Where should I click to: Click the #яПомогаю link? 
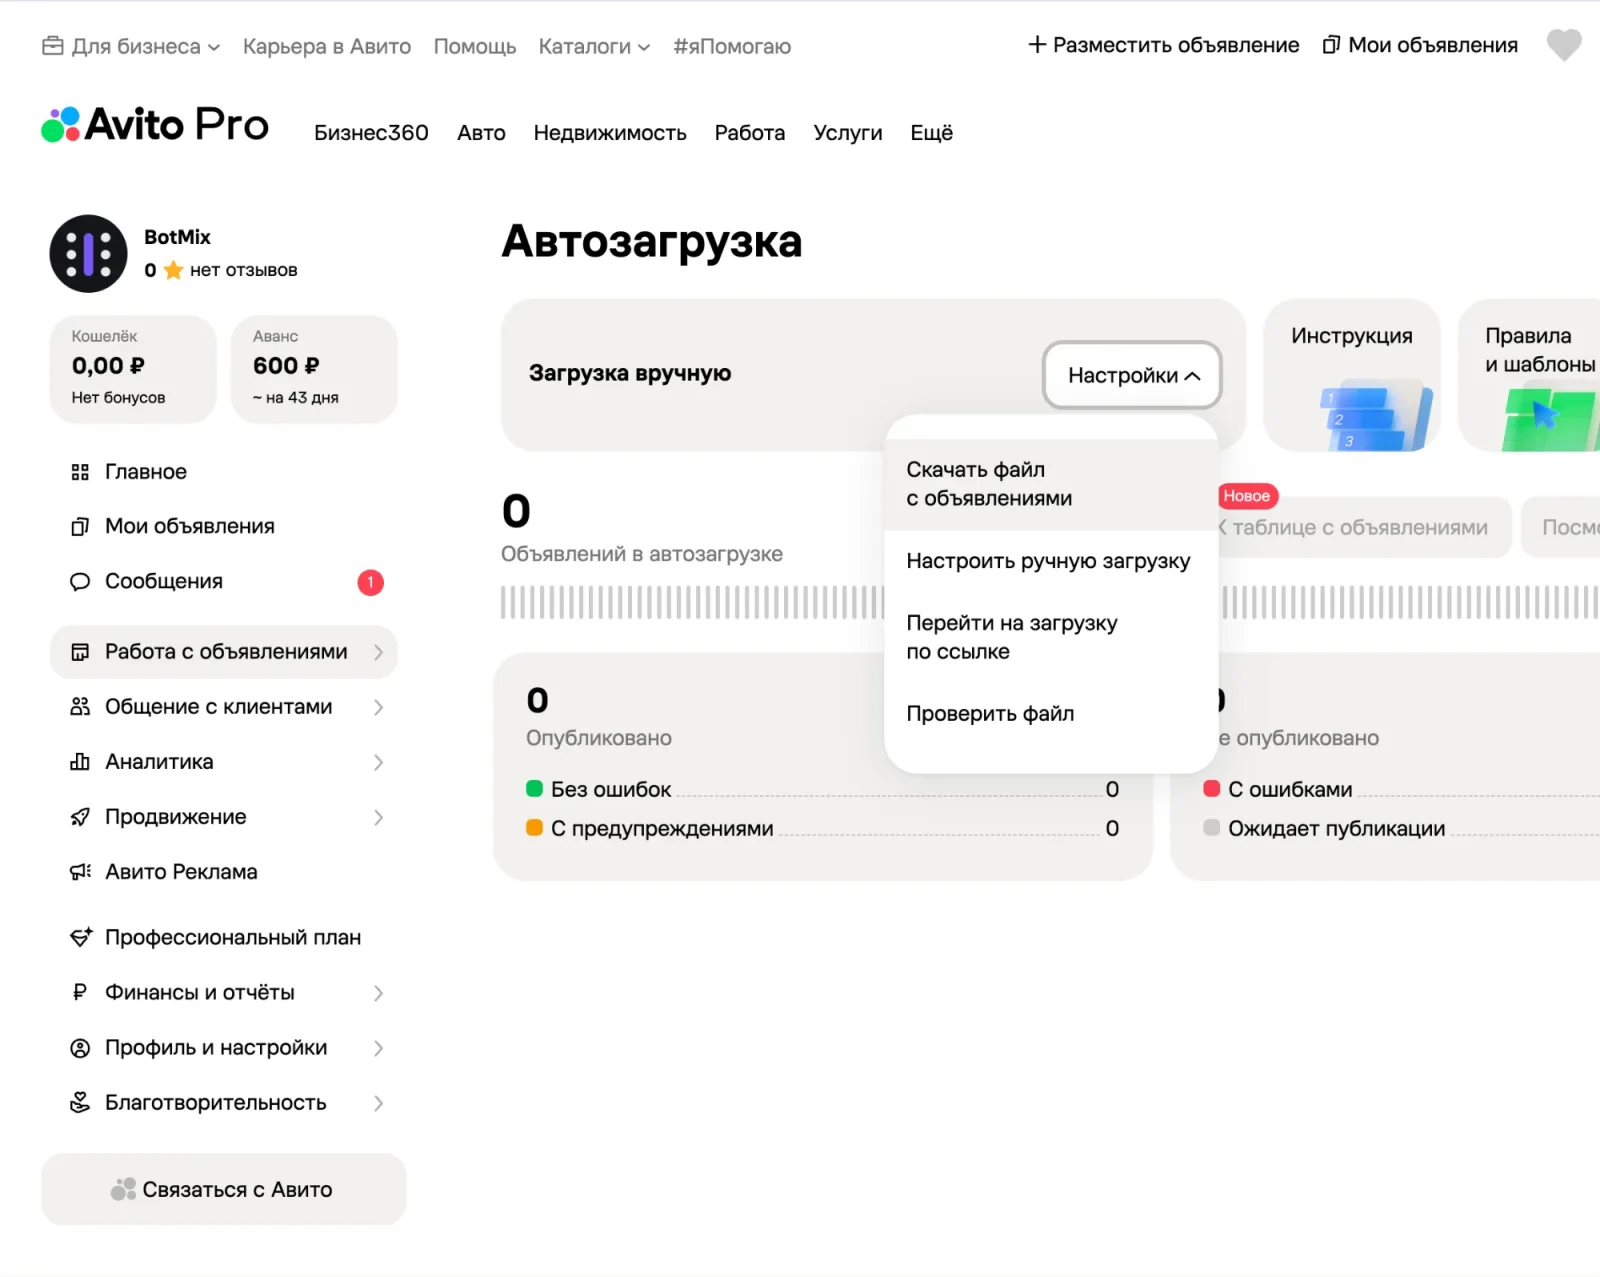(x=732, y=46)
